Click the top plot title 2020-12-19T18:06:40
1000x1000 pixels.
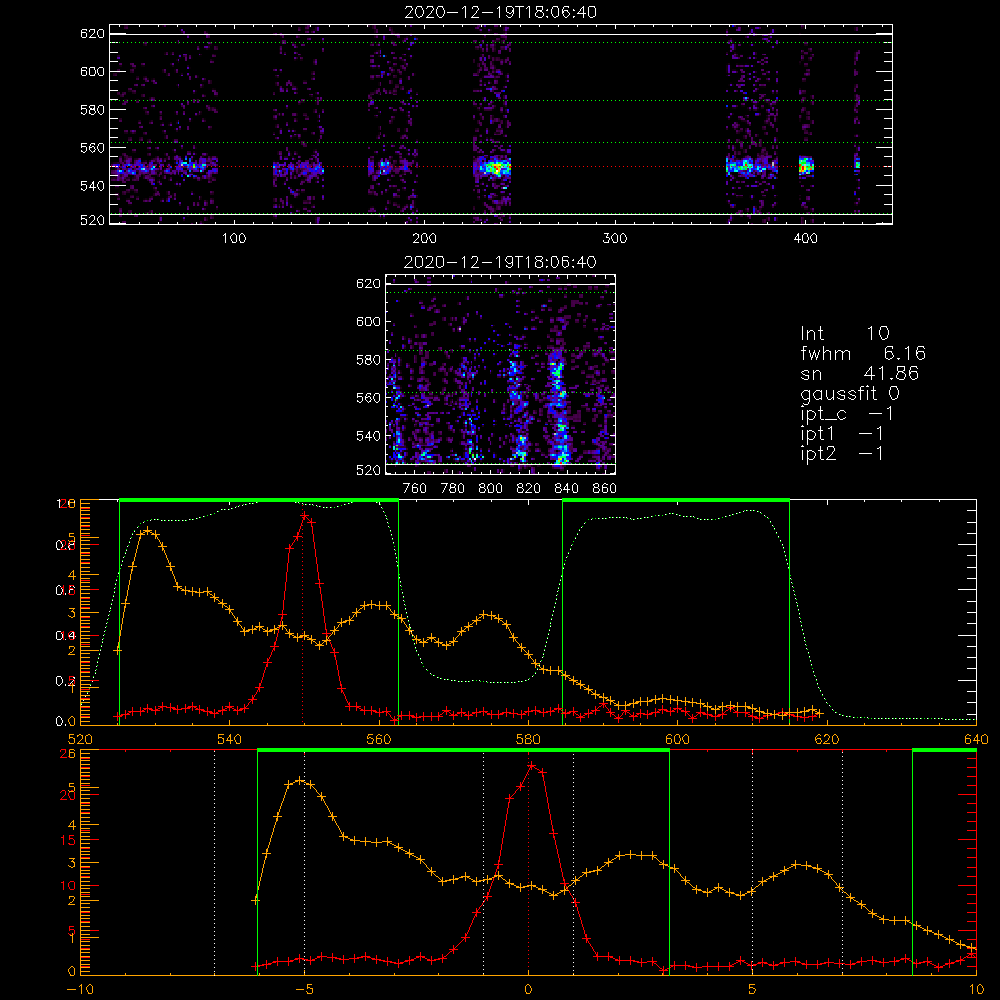500,12
